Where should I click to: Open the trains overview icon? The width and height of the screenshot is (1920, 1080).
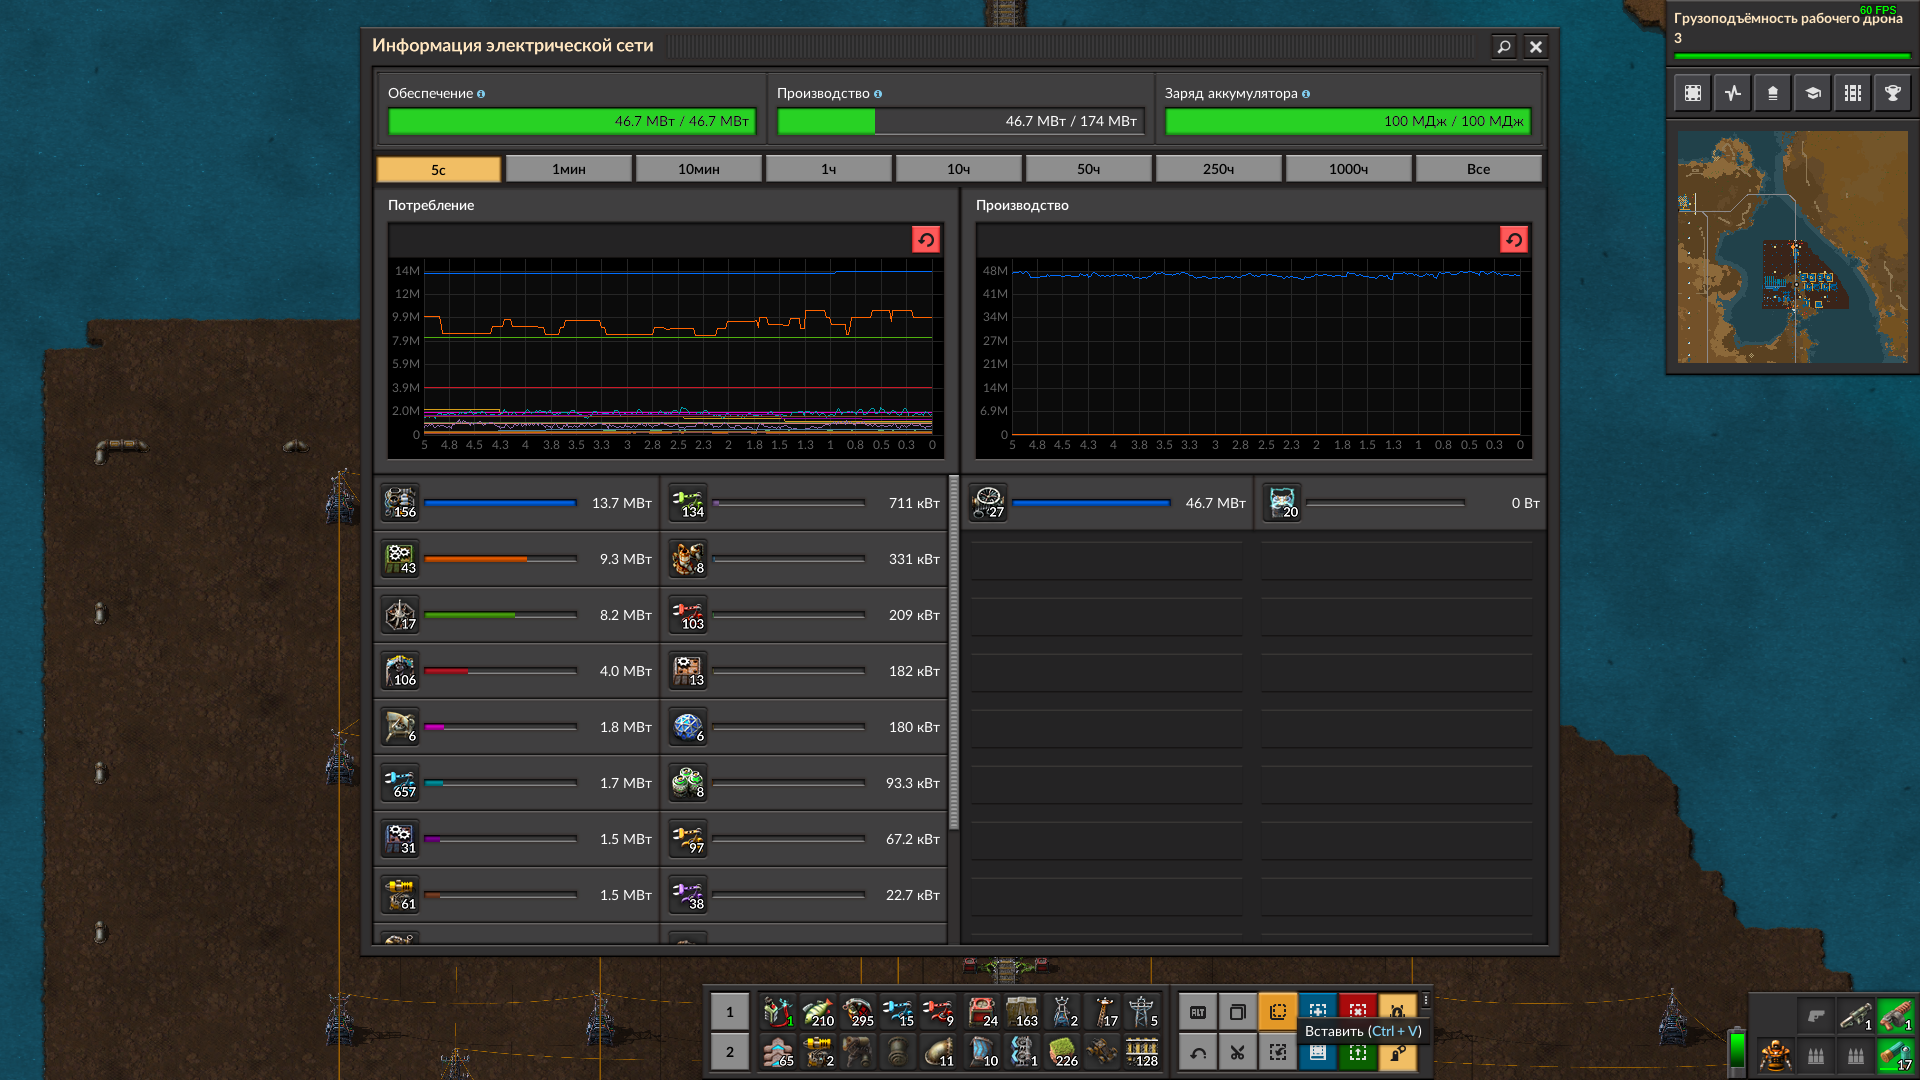click(1853, 93)
